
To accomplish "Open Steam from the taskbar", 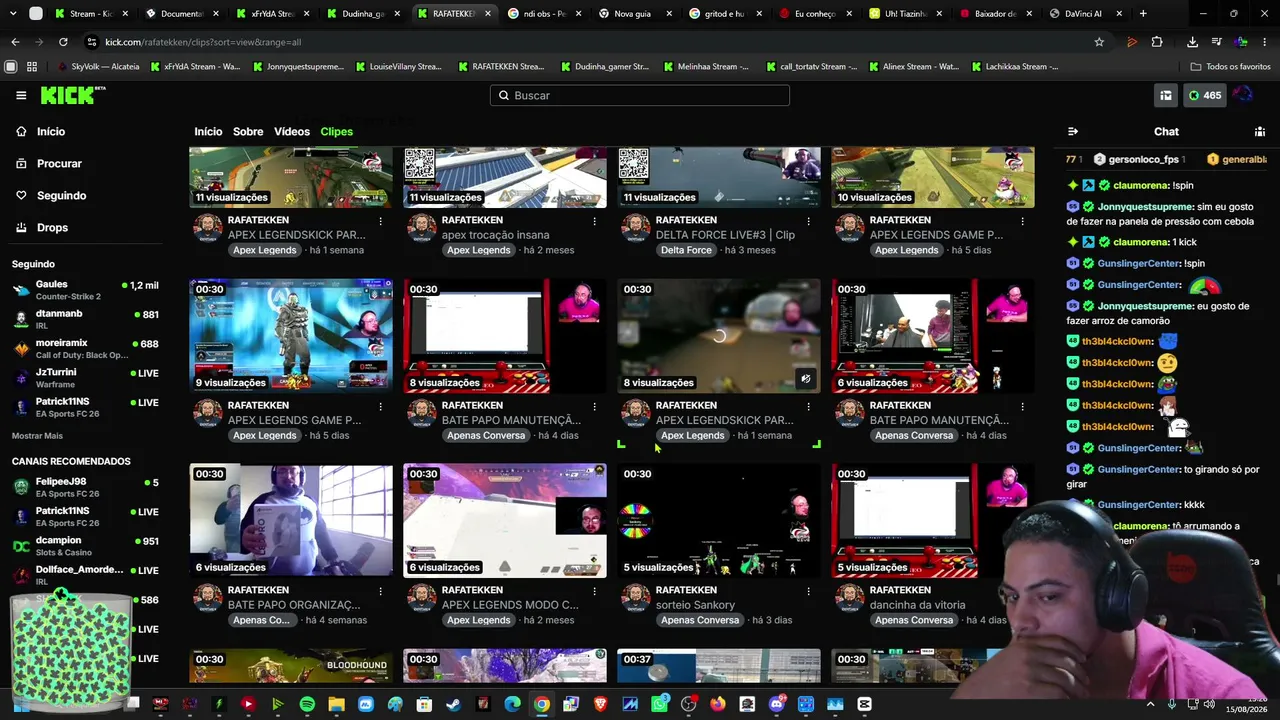I will tap(453, 704).
